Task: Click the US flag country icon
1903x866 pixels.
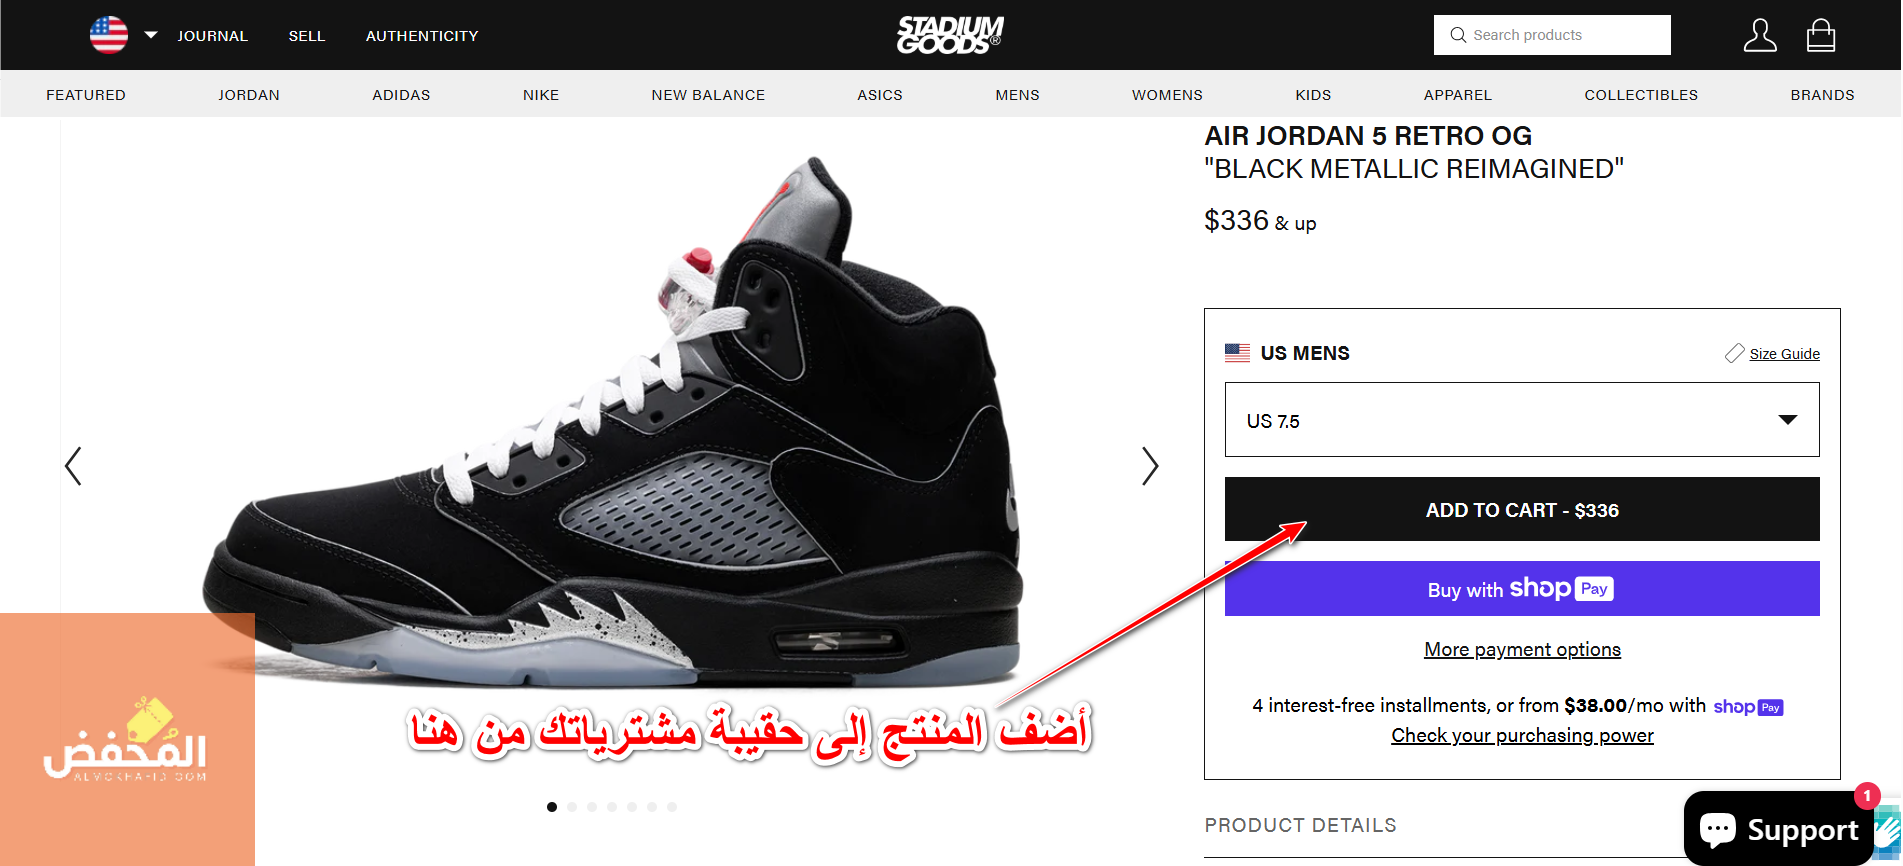Action: pyautogui.click(x=109, y=35)
